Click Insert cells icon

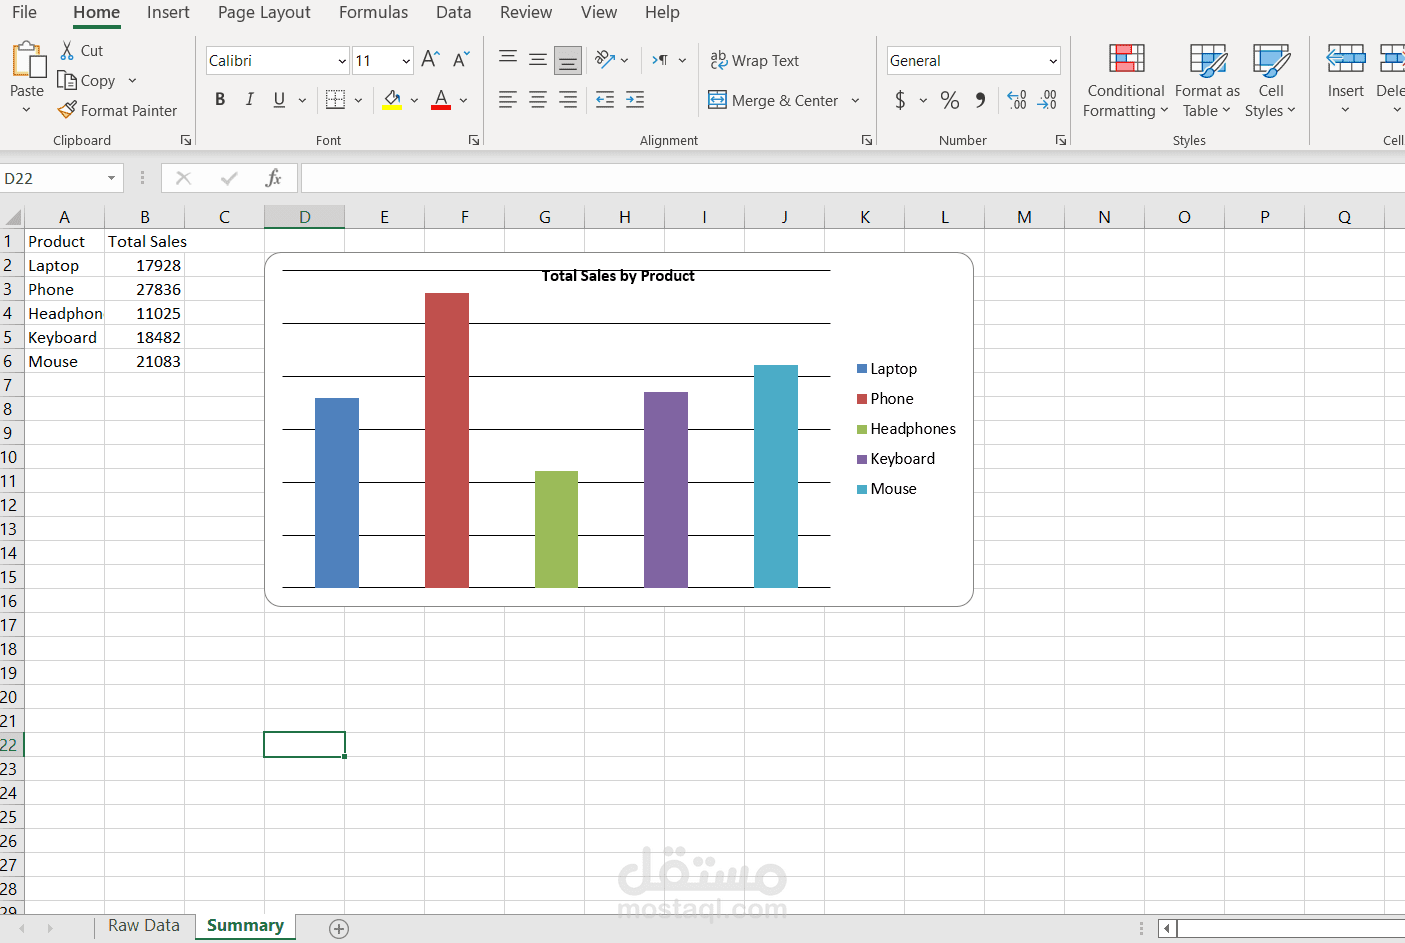(x=1346, y=59)
